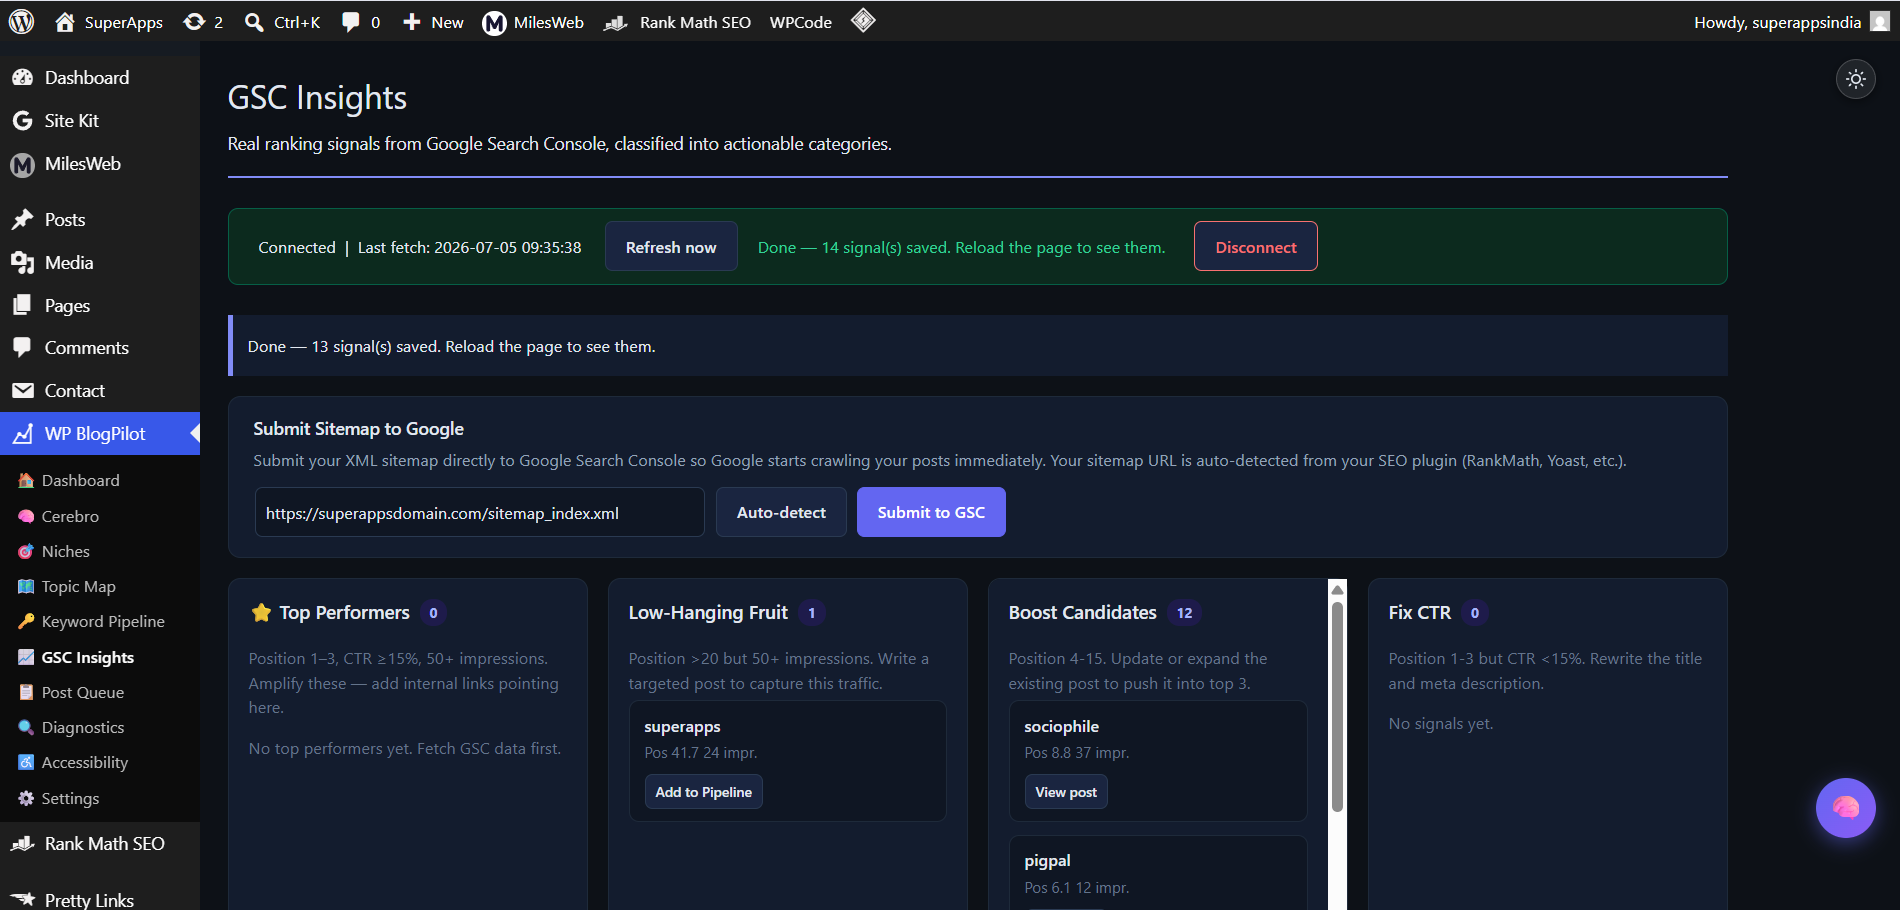Click the Refresh now button
Image resolution: width=1900 pixels, height=910 pixels.
tap(671, 247)
